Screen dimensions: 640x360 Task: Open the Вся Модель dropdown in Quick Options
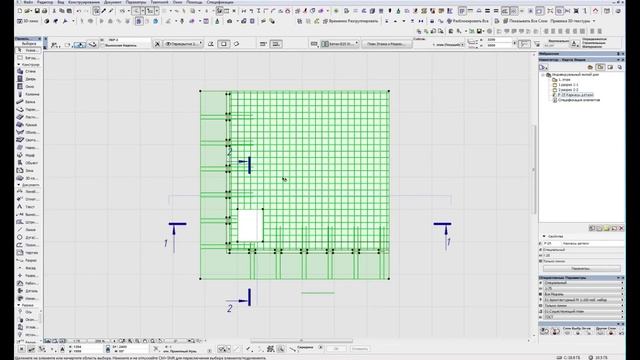pyautogui.click(x=582, y=294)
